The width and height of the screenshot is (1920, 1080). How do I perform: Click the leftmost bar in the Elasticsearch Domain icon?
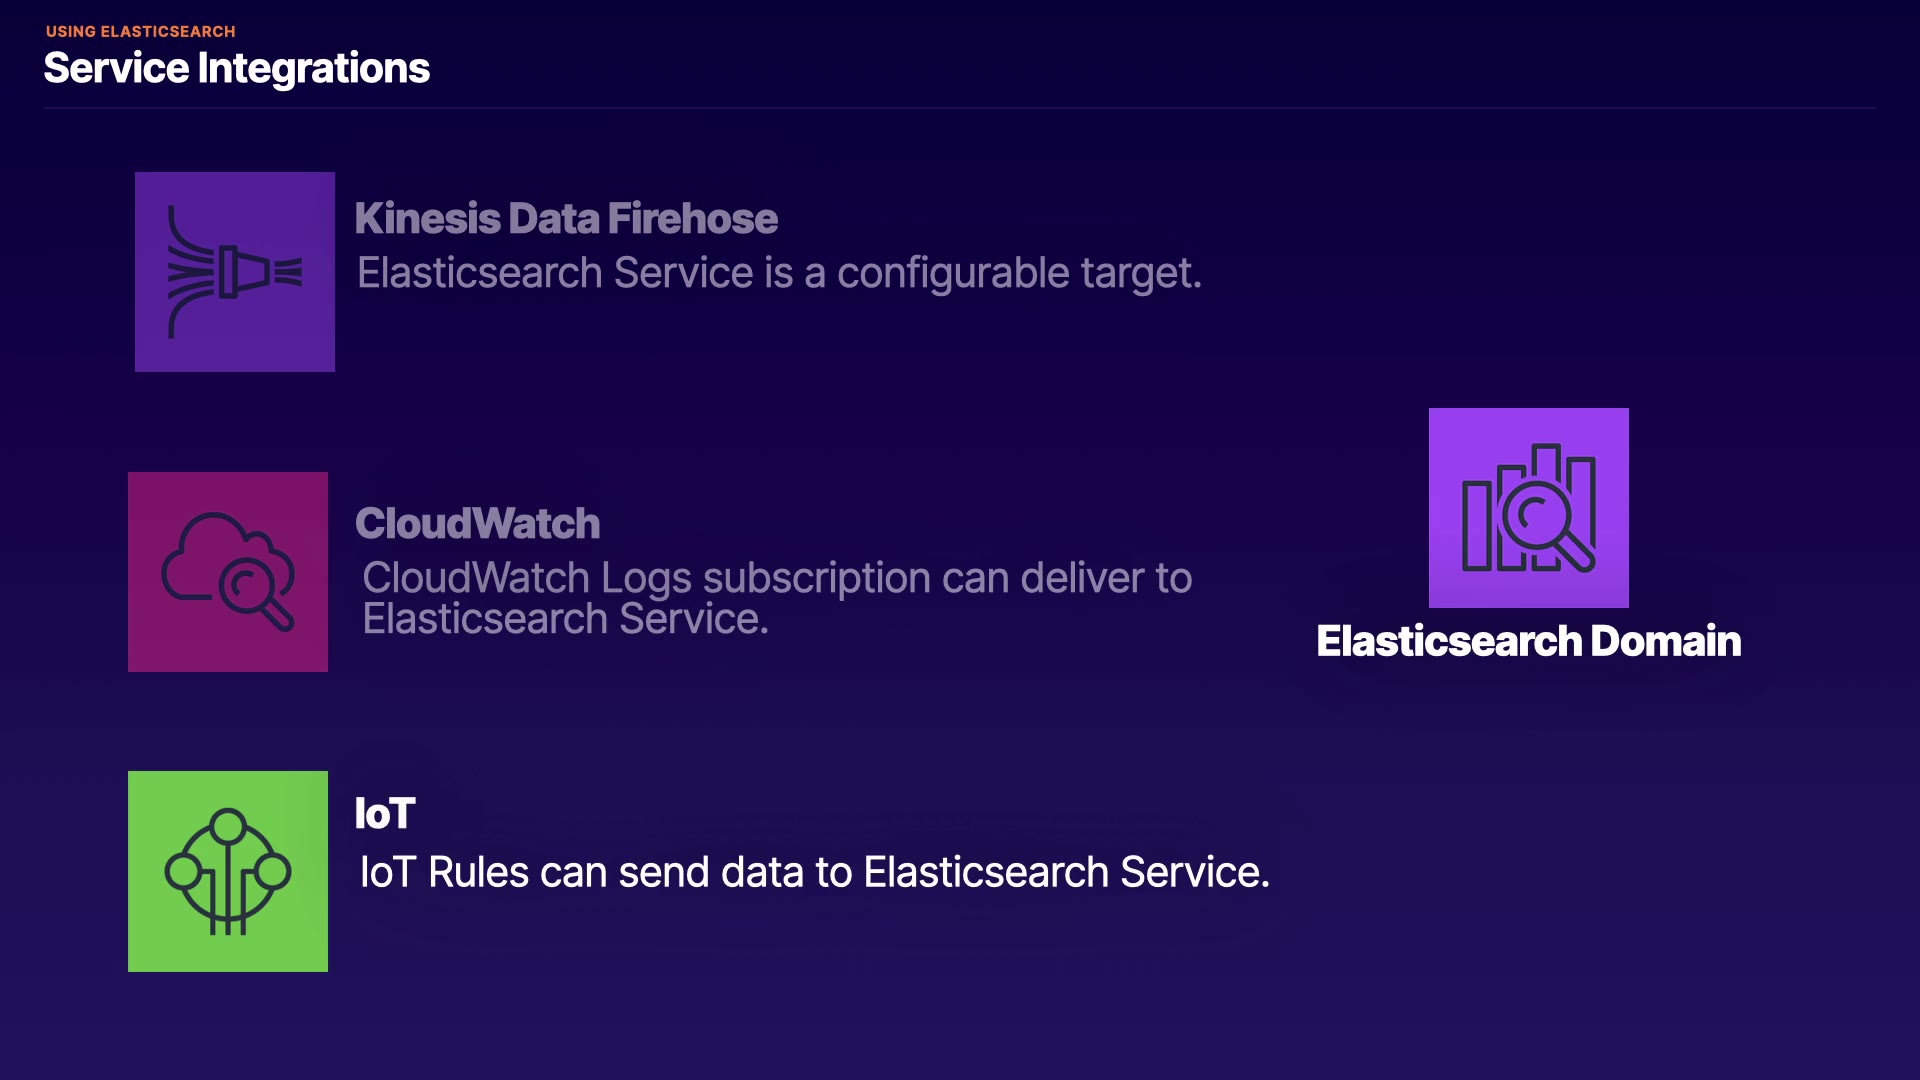[1476, 525]
